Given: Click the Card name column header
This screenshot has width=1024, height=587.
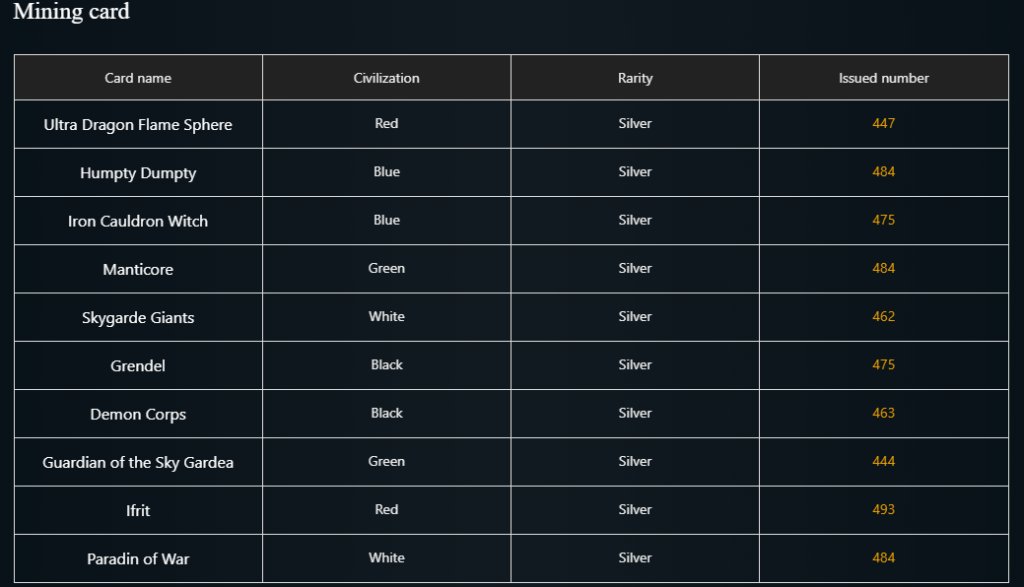Looking at the screenshot, I should coord(138,78).
